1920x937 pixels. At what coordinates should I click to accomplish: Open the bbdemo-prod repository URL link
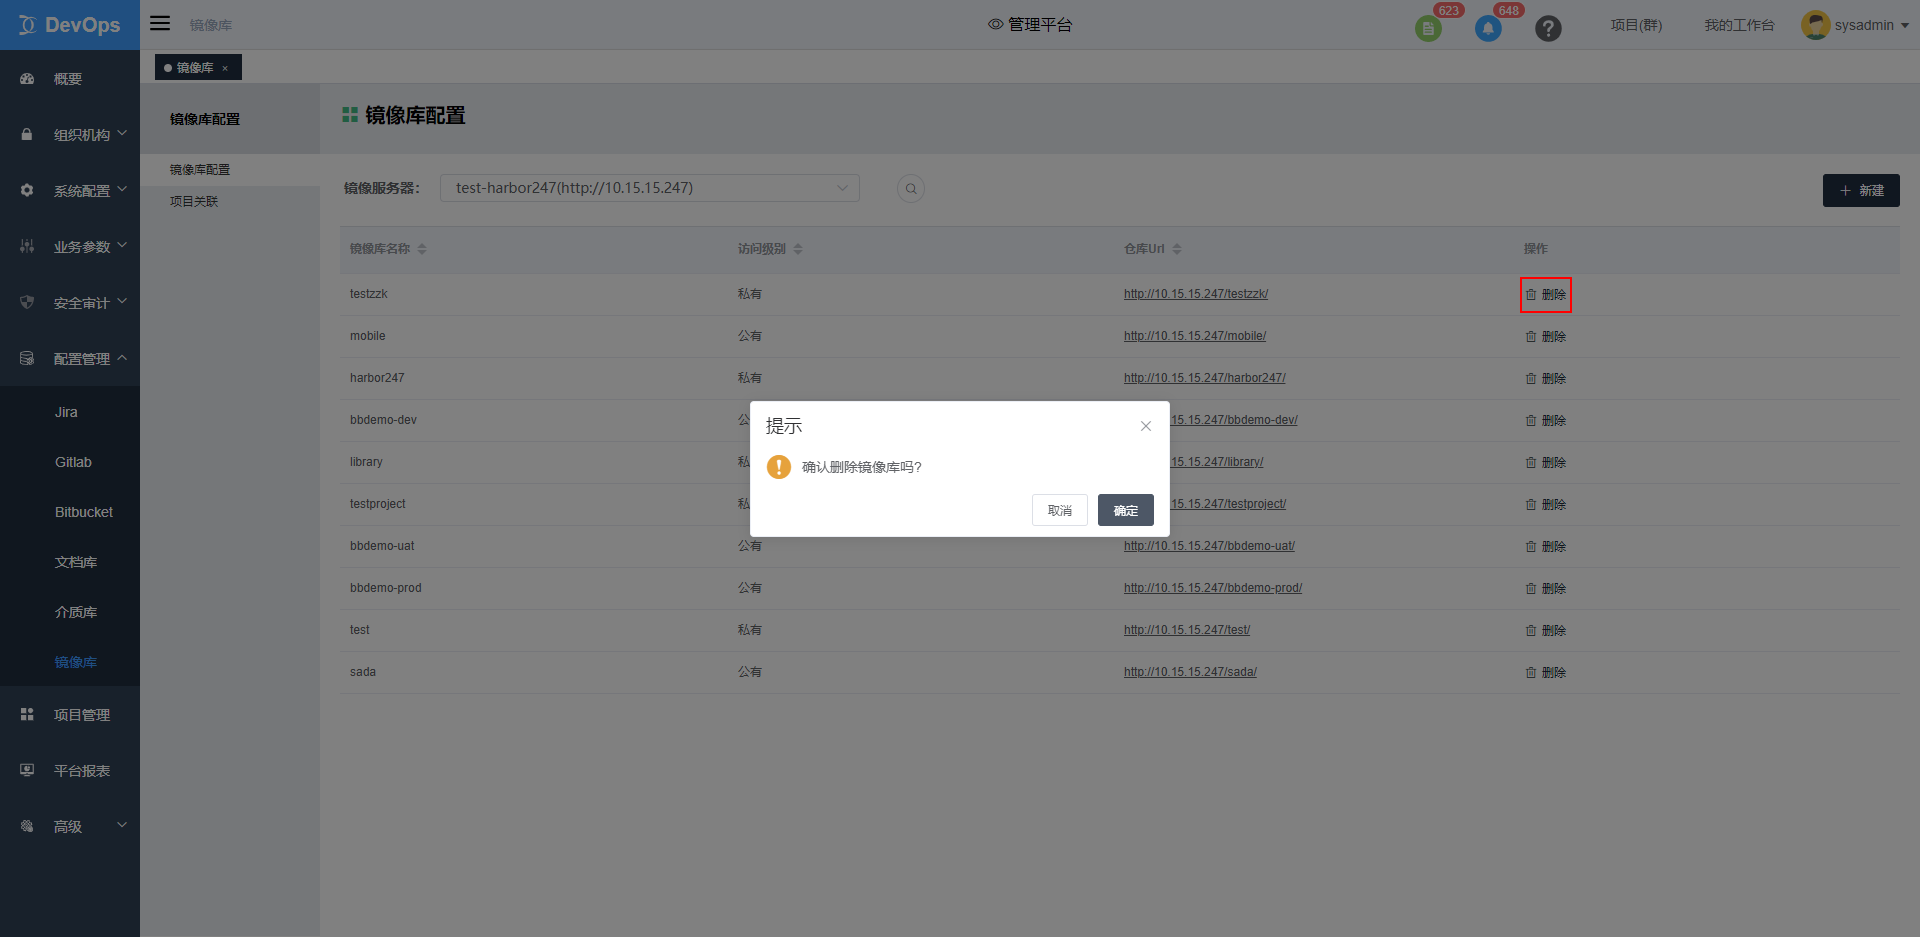point(1213,588)
